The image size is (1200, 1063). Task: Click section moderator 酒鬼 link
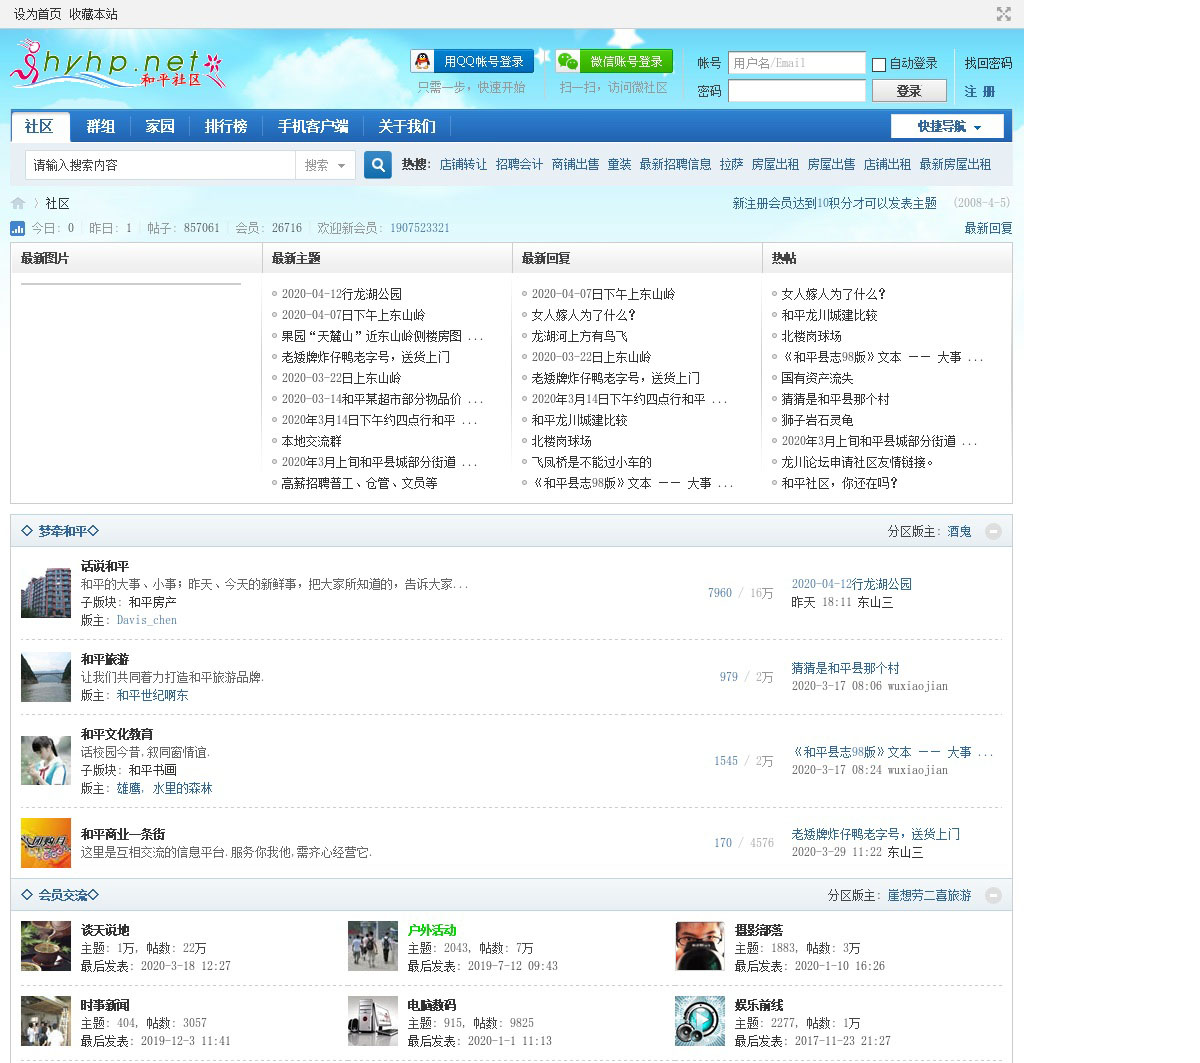[x=960, y=531]
